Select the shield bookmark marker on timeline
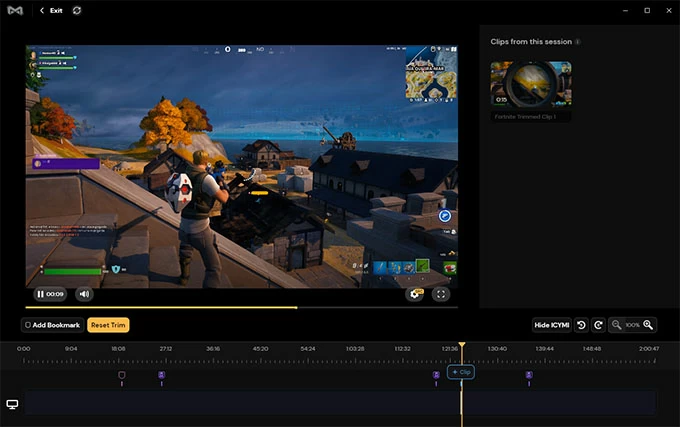The image size is (680, 427). 122,376
